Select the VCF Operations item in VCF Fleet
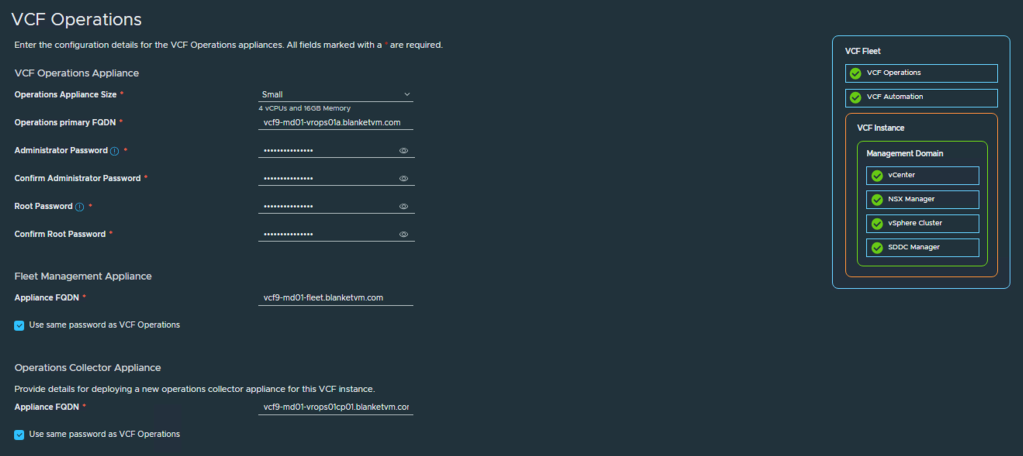This screenshot has height=456, width=1023. (921, 73)
